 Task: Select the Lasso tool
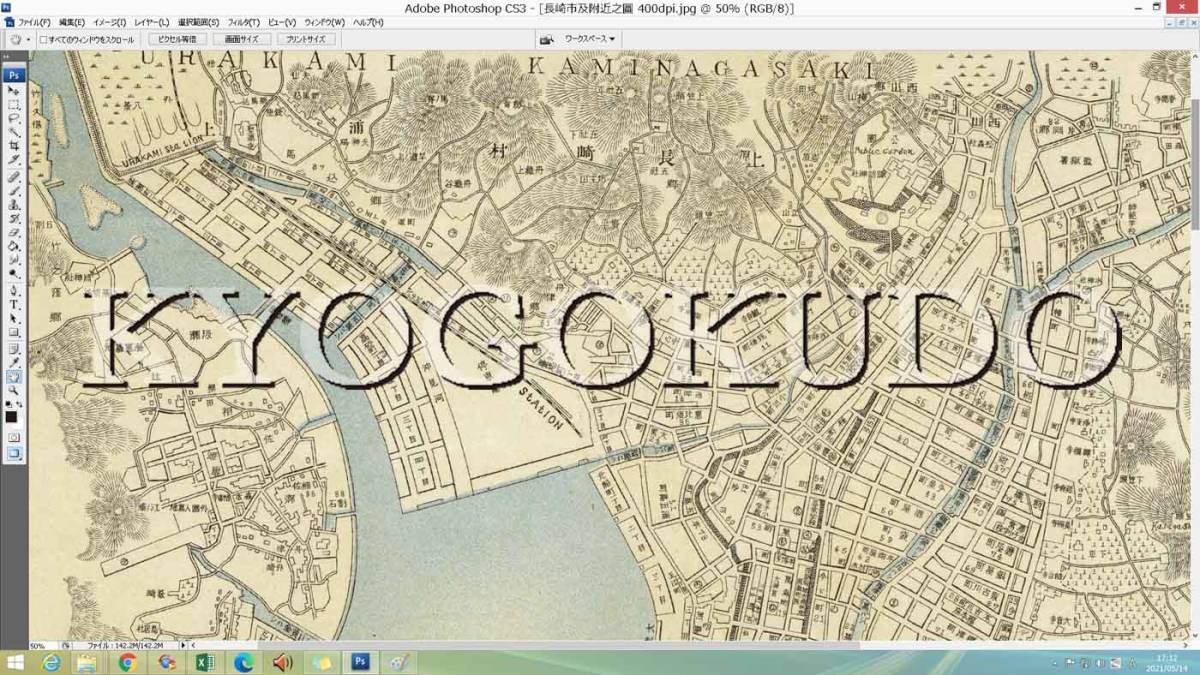coord(14,117)
